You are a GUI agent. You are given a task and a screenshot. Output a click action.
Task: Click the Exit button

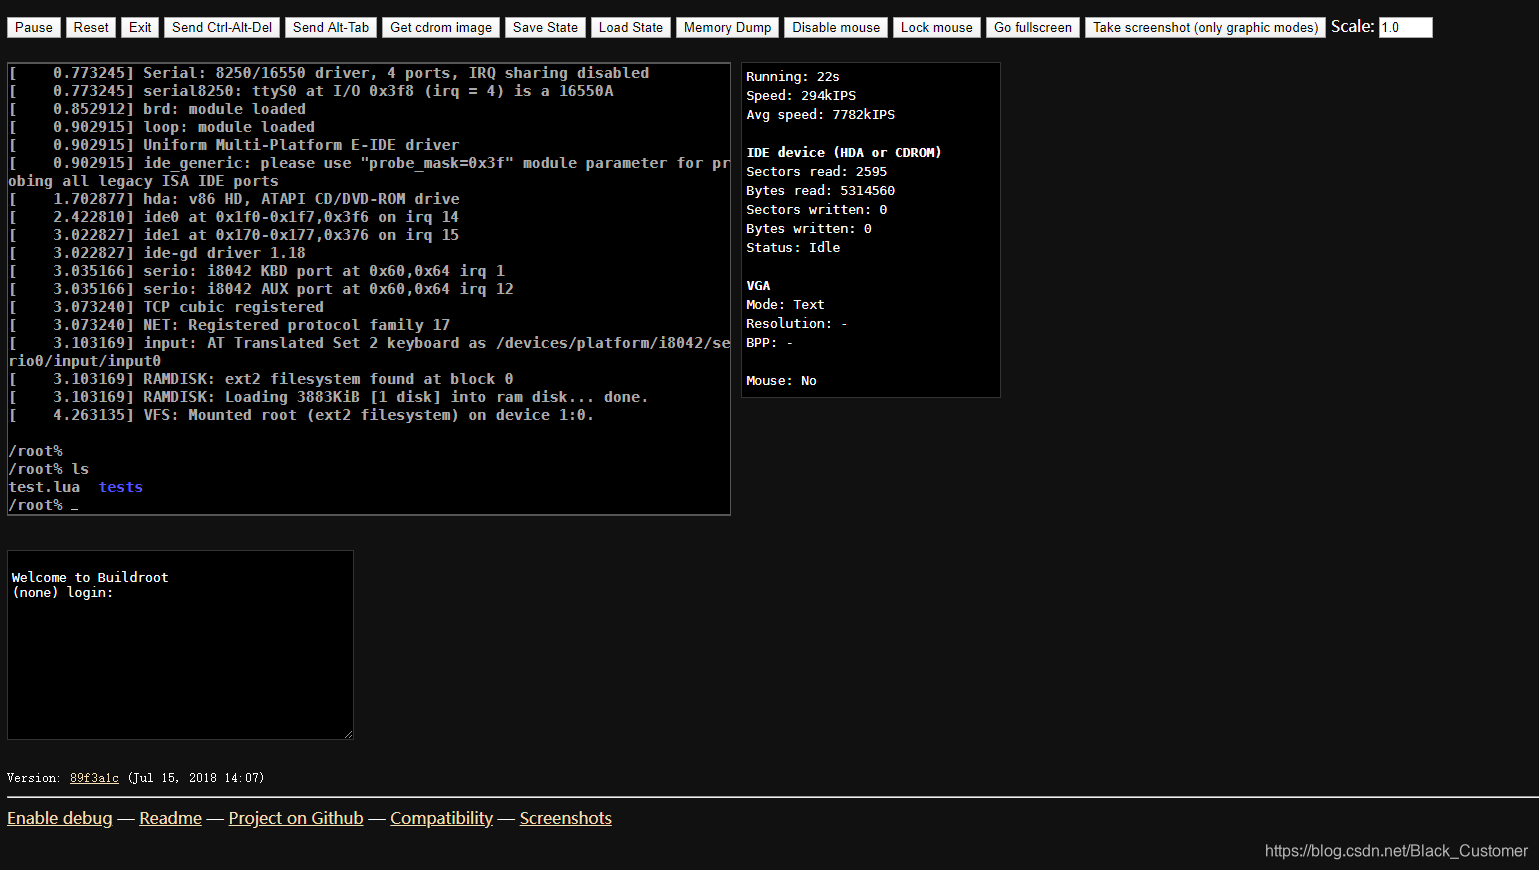pyautogui.click(x=140, y=27)
